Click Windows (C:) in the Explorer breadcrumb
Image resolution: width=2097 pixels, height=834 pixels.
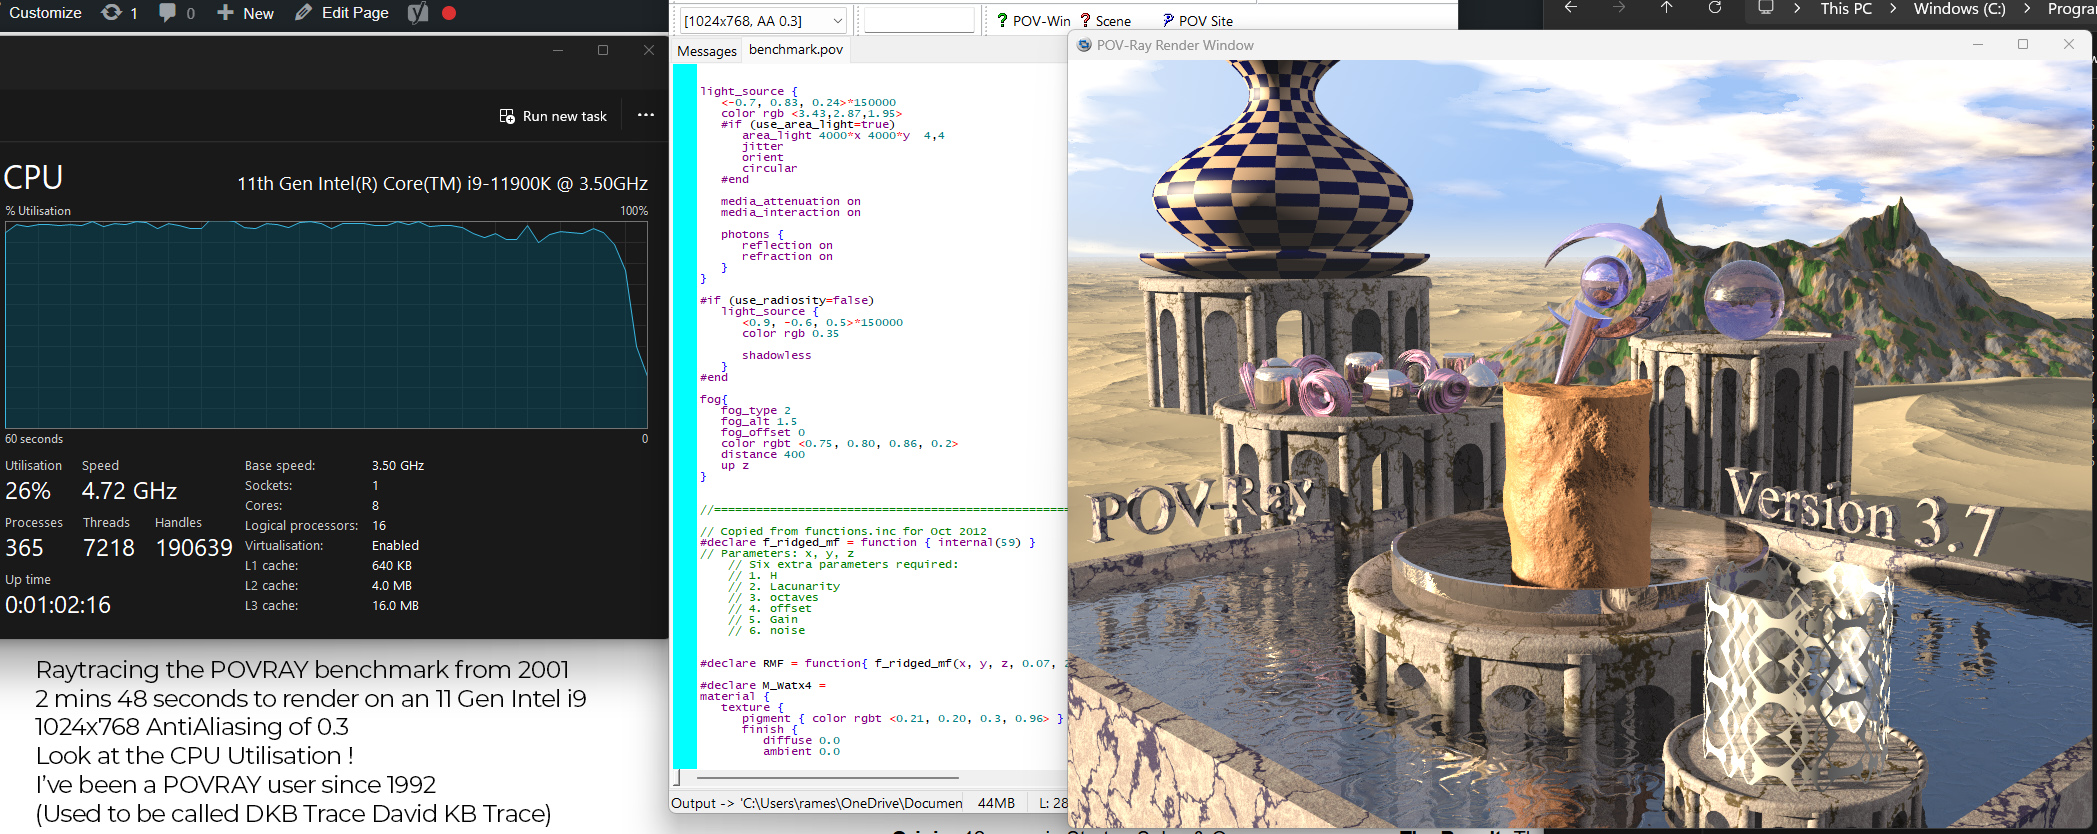click(x=1959, y=8)
